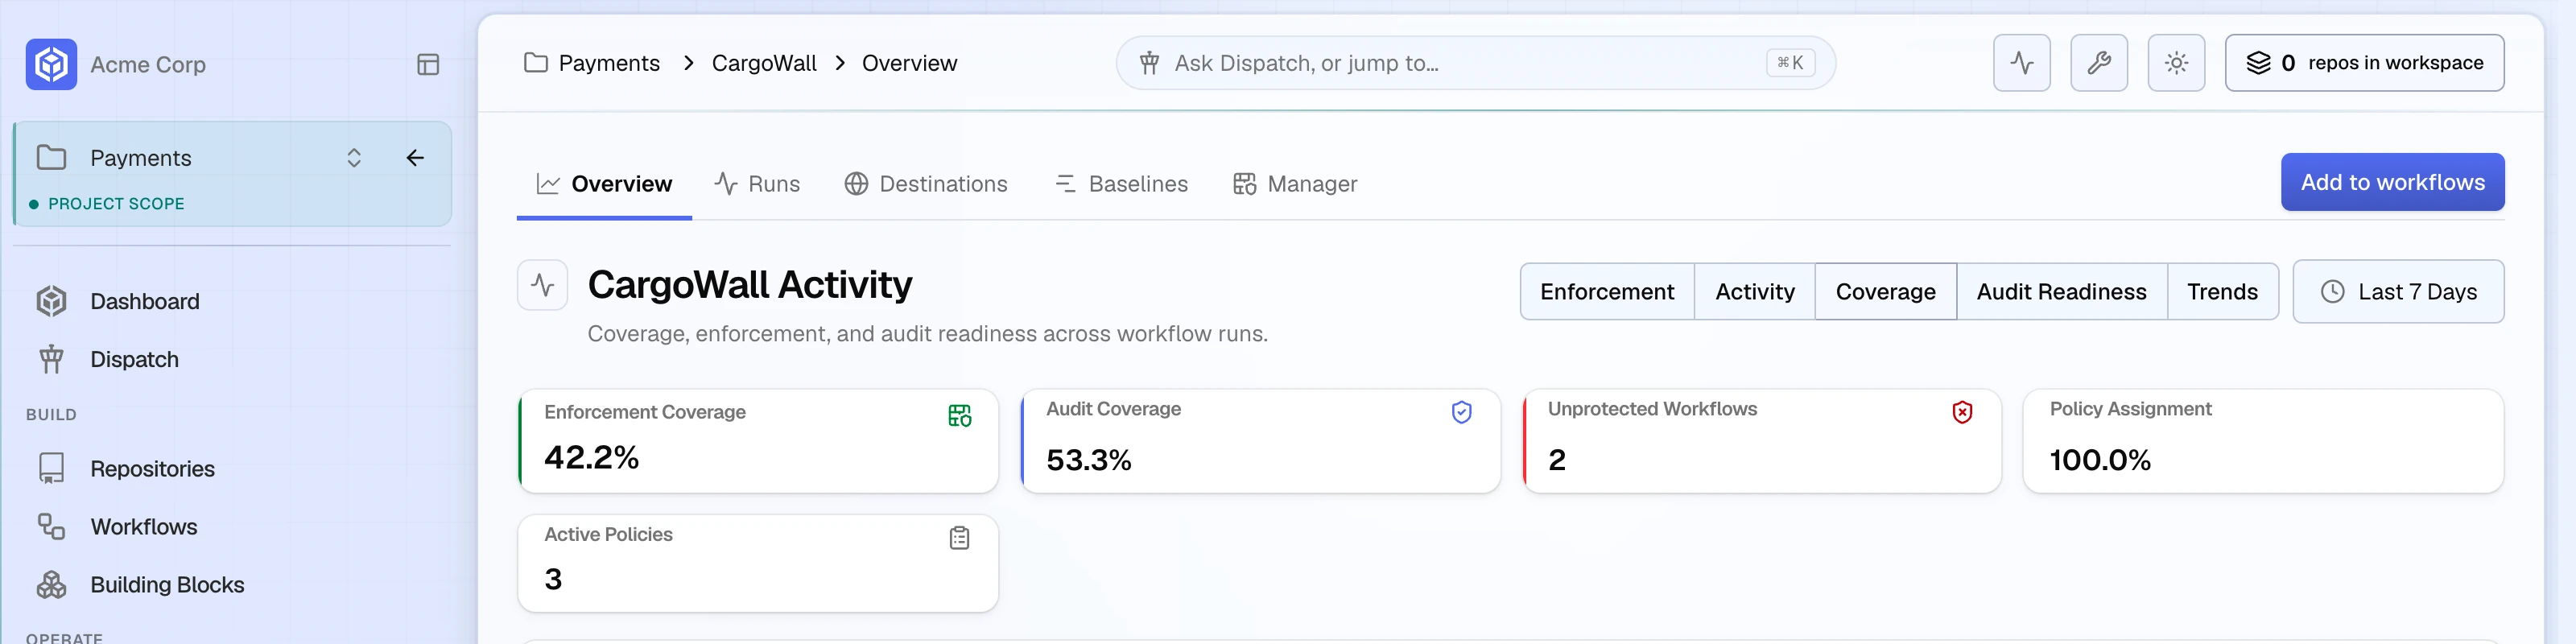Select the Audit Readiness view filter
The width and height of the screenshot is (2576, 644).
pyautogui.click(x=2061, y=291)
